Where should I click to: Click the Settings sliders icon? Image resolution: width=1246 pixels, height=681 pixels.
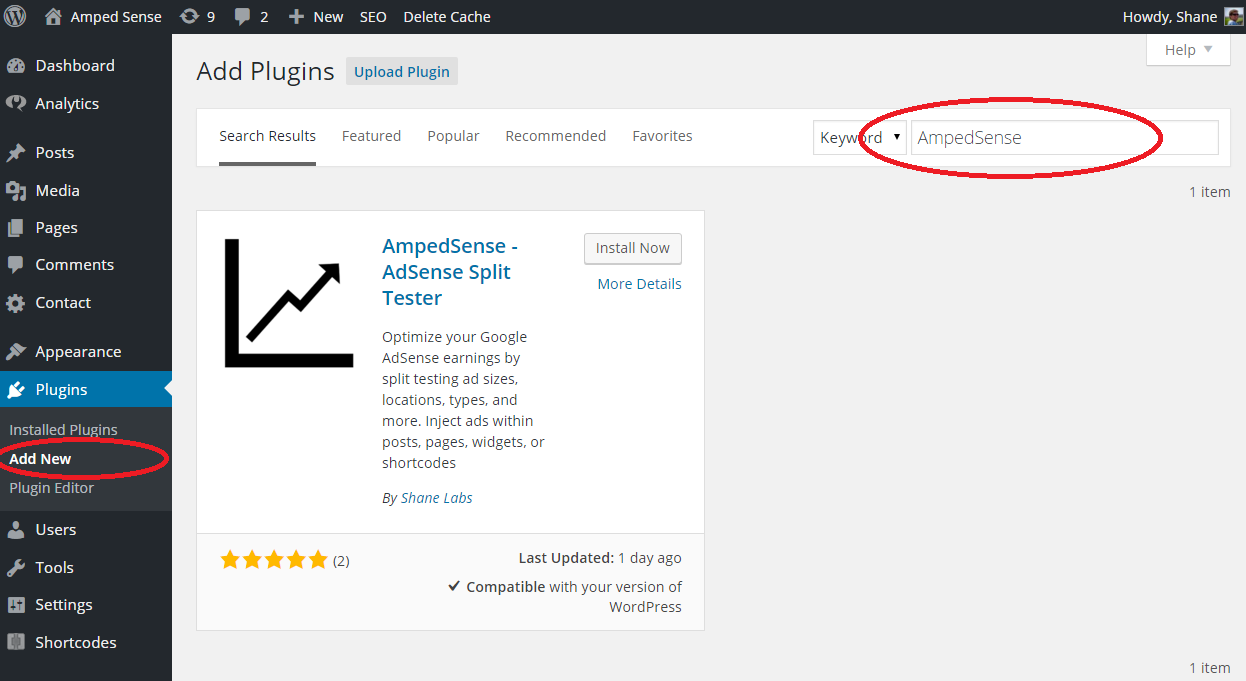(x=16, y=605)
